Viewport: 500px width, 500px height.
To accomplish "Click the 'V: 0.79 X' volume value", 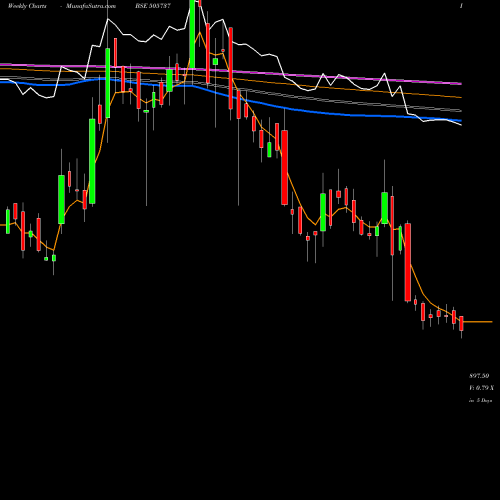I will point(481,388).
